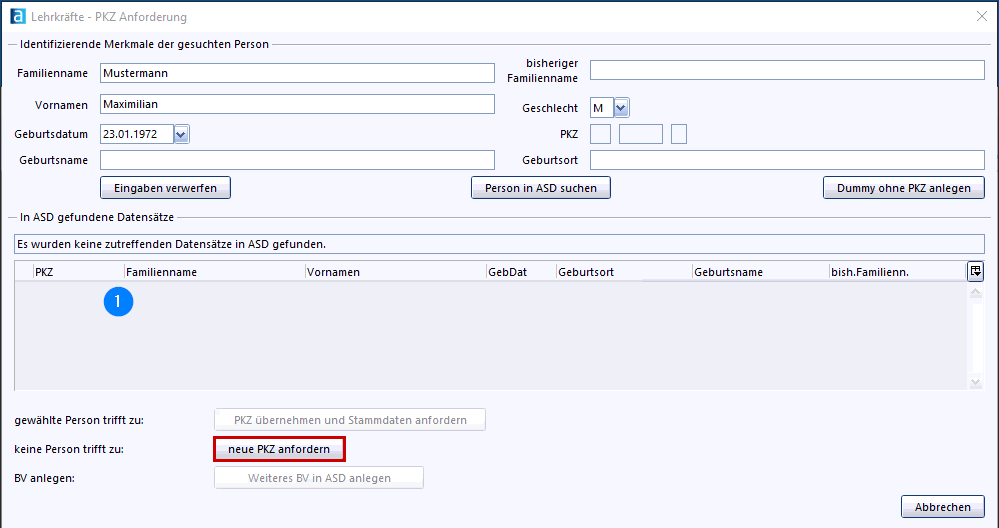Click the column chooser icon in table header

(975, 271)
